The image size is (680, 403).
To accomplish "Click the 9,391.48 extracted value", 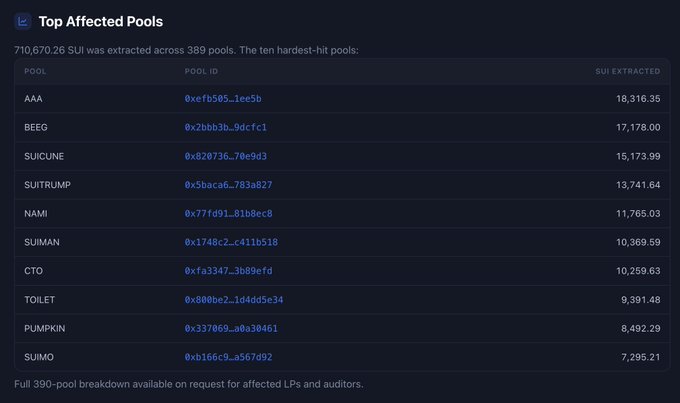I will 641,300.
